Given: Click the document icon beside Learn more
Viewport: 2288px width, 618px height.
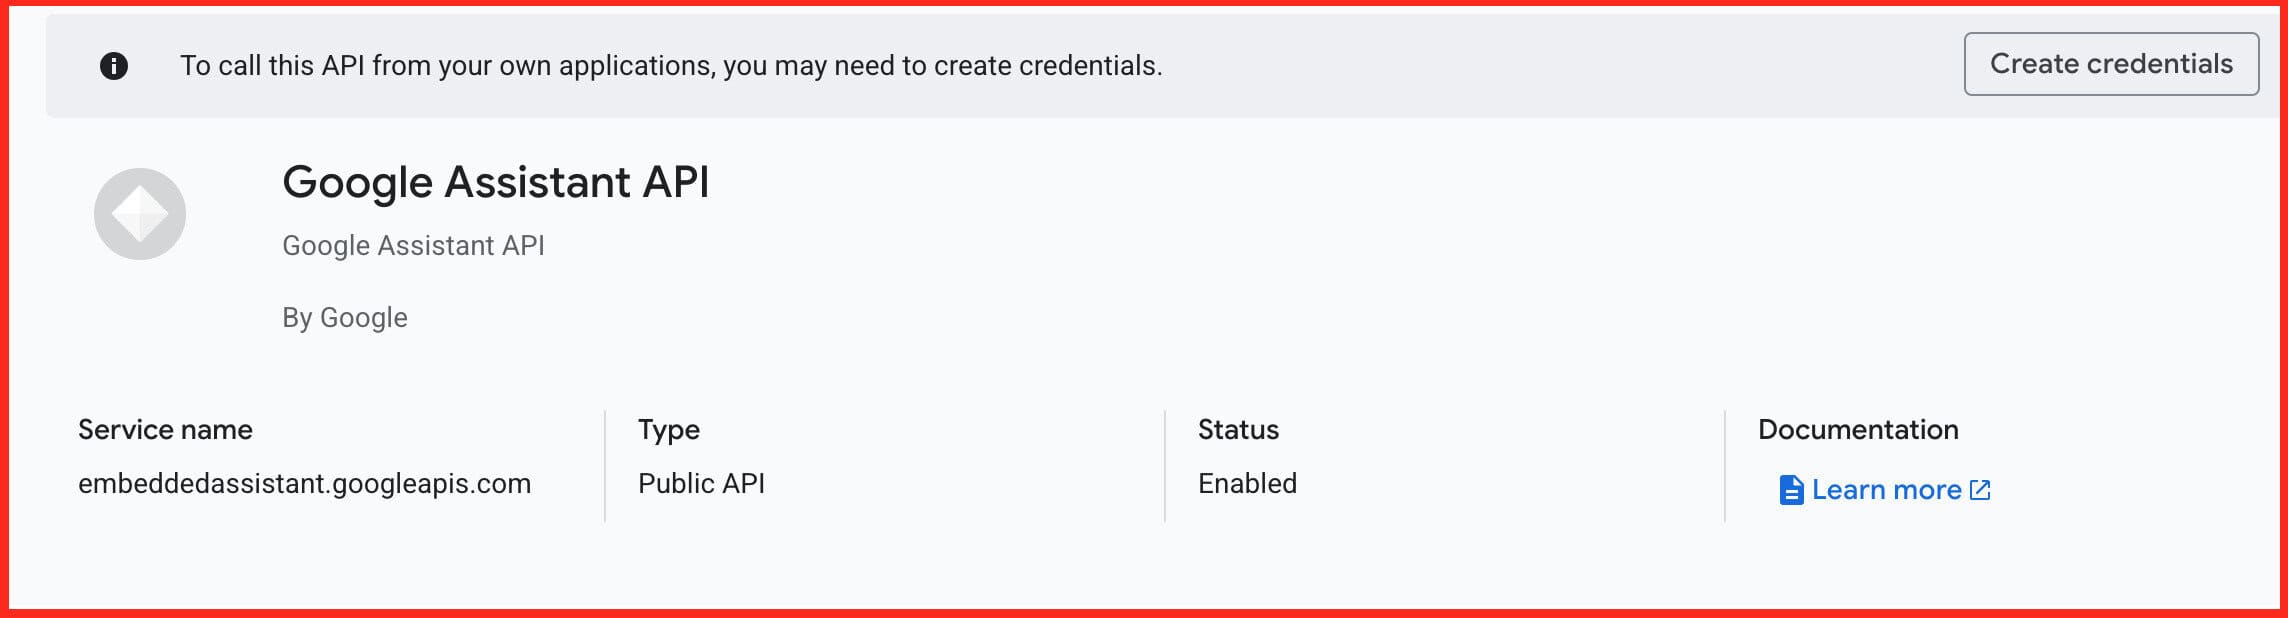Looking at the screenshot, I should pyautogui.click(x=1791, y=490).
